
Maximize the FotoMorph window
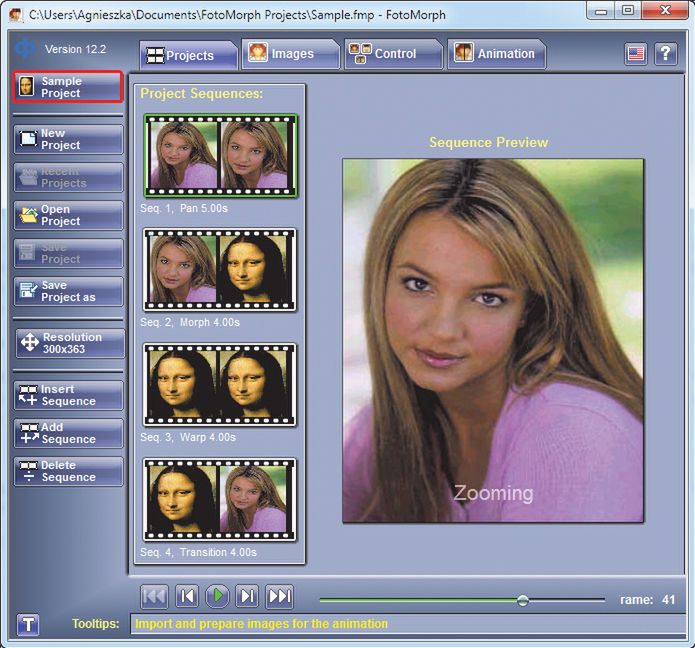tap(627, 10)
